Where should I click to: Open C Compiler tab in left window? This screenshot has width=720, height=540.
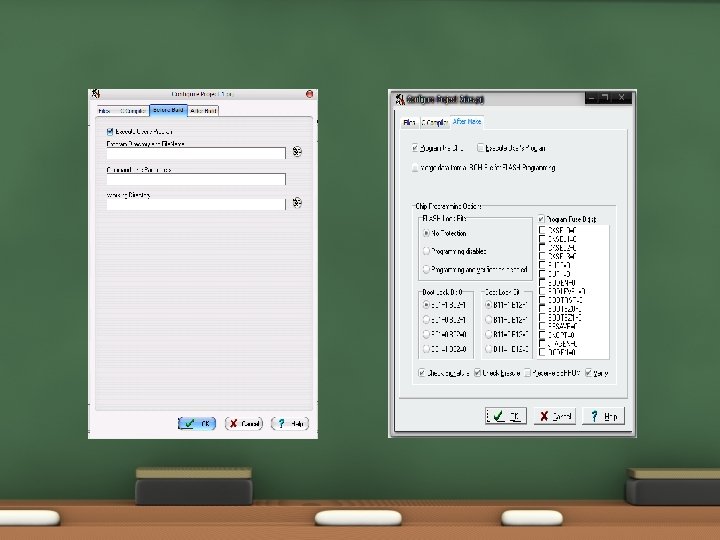133,111
